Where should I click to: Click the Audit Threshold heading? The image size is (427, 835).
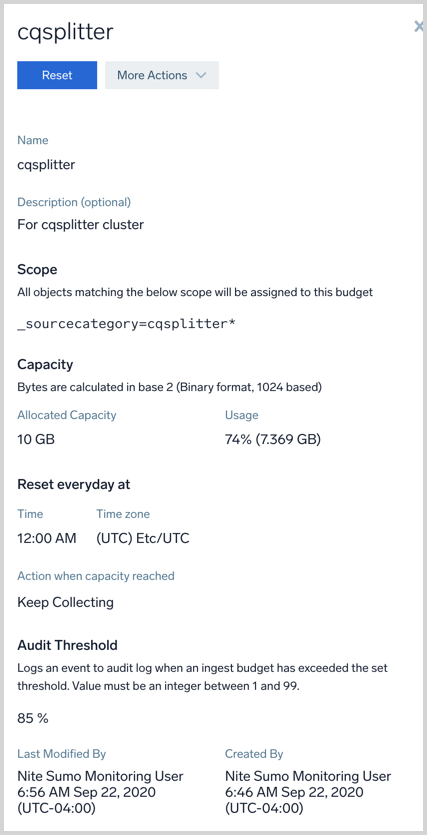(68, 645)
